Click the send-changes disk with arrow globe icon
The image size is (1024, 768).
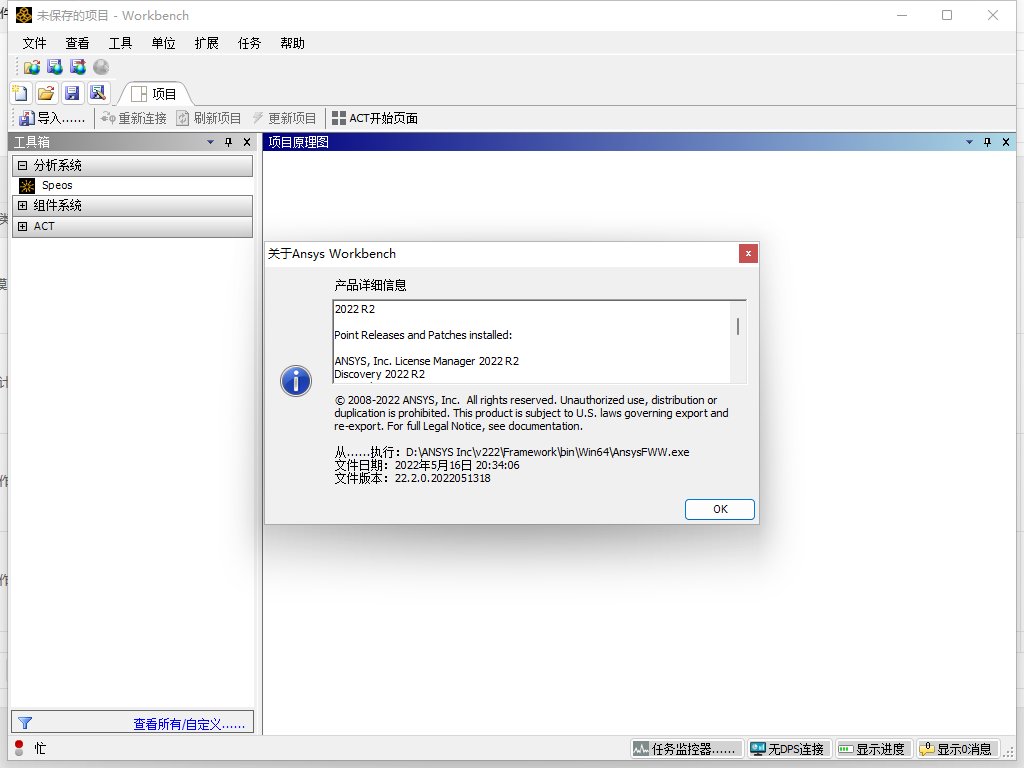click(78, 67)
